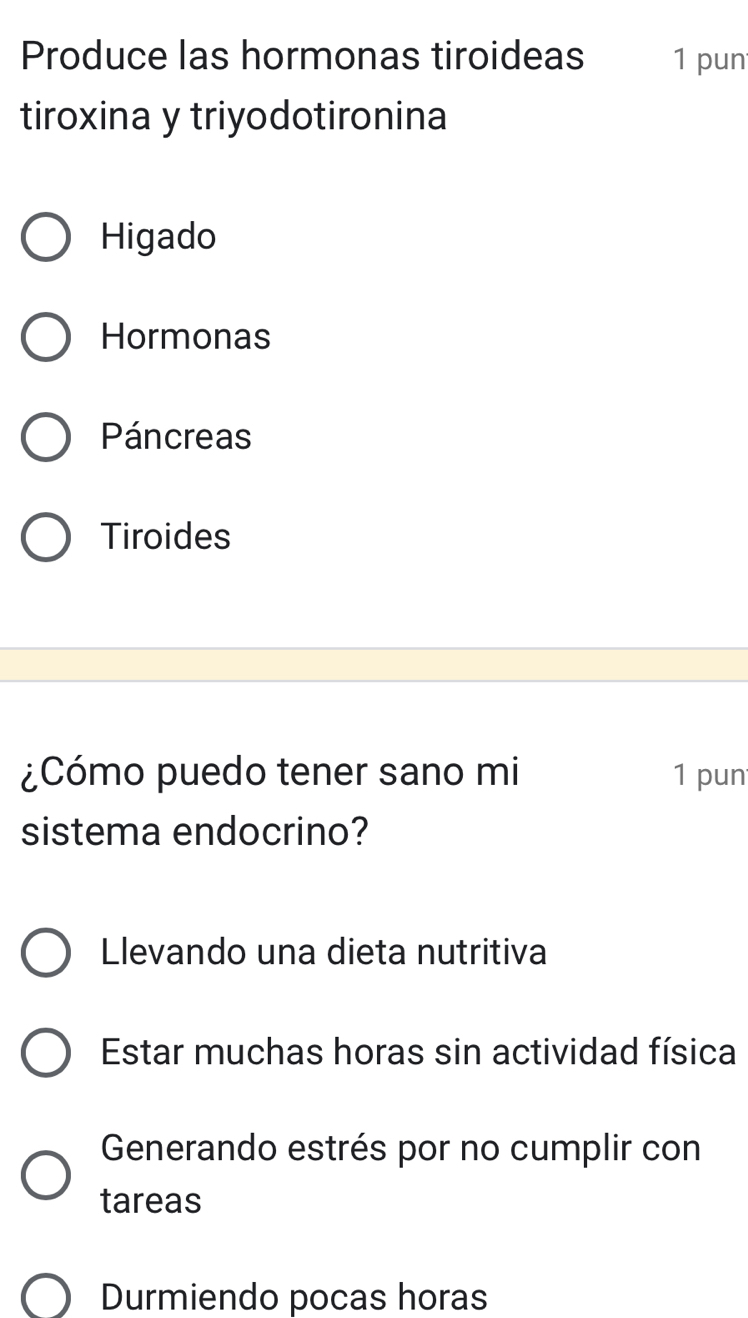
Task: Click the 'Produce las hormonas tiroideas' question title
Action: point(303,56)
